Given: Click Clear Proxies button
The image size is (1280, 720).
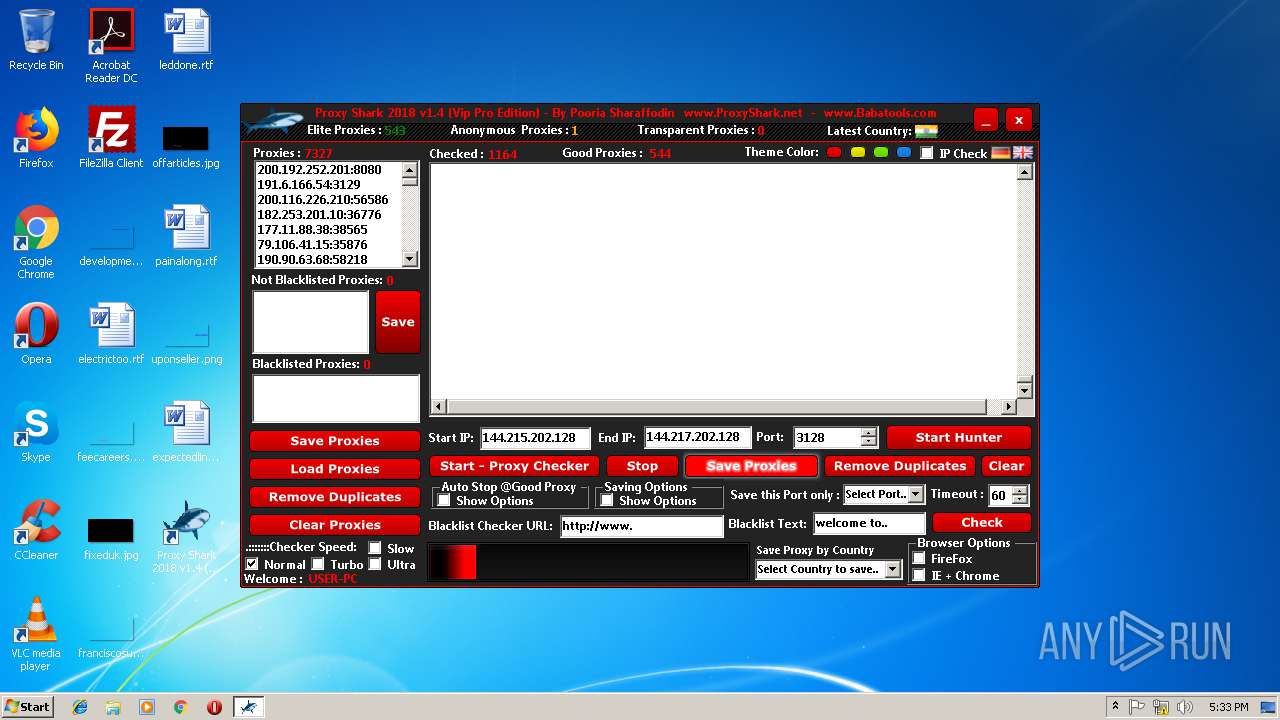Looking at the screenshot, I should pyautogui.click(x=335, y=525).
